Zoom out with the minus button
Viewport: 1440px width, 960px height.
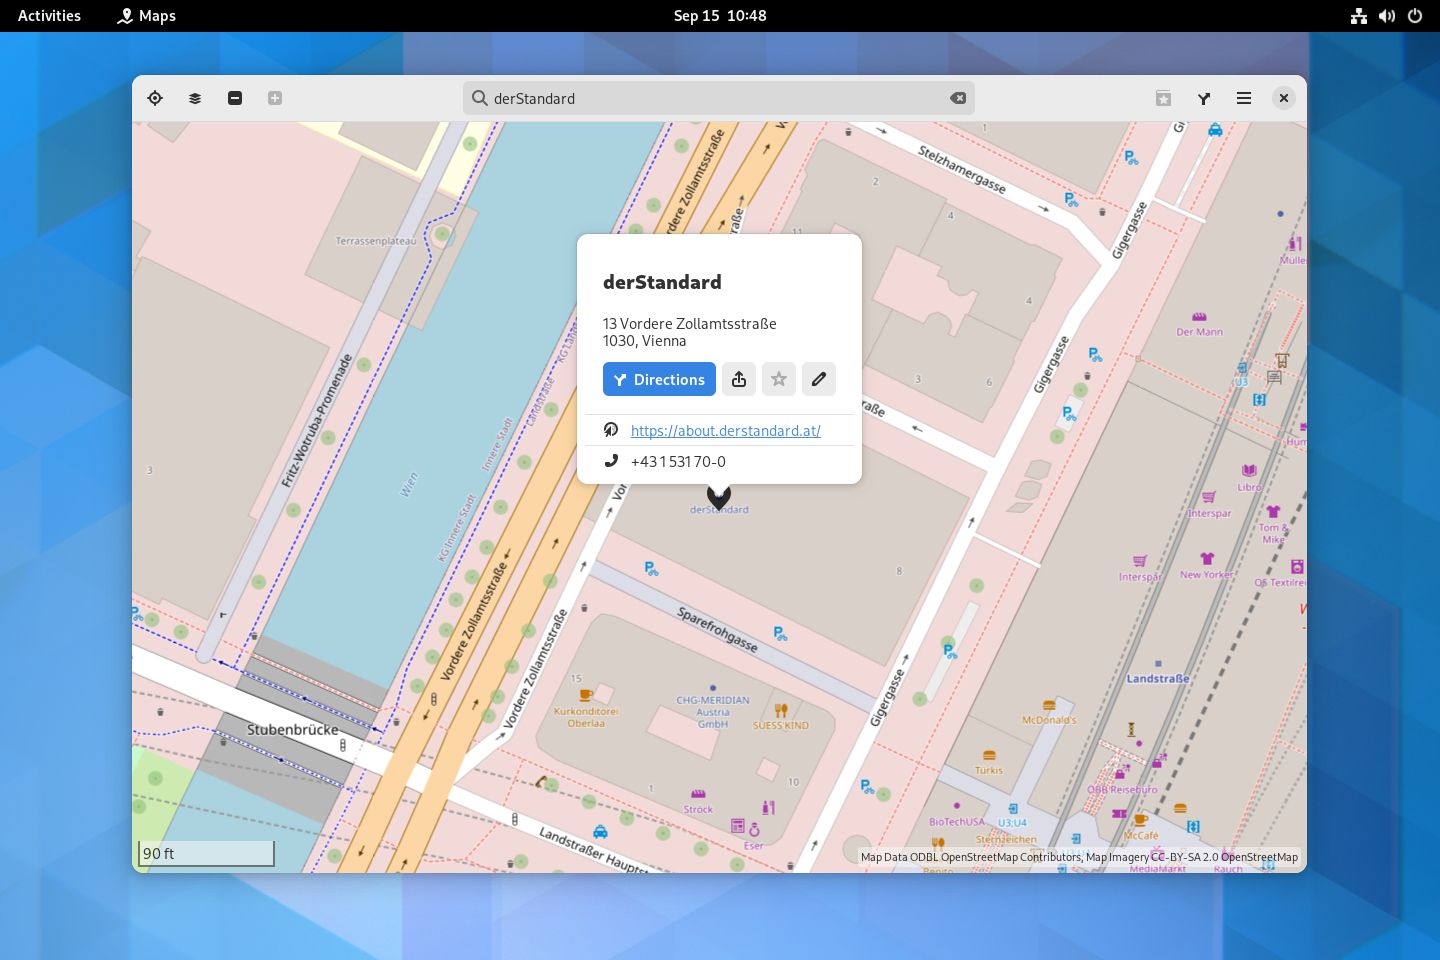[x=235, y=98]
